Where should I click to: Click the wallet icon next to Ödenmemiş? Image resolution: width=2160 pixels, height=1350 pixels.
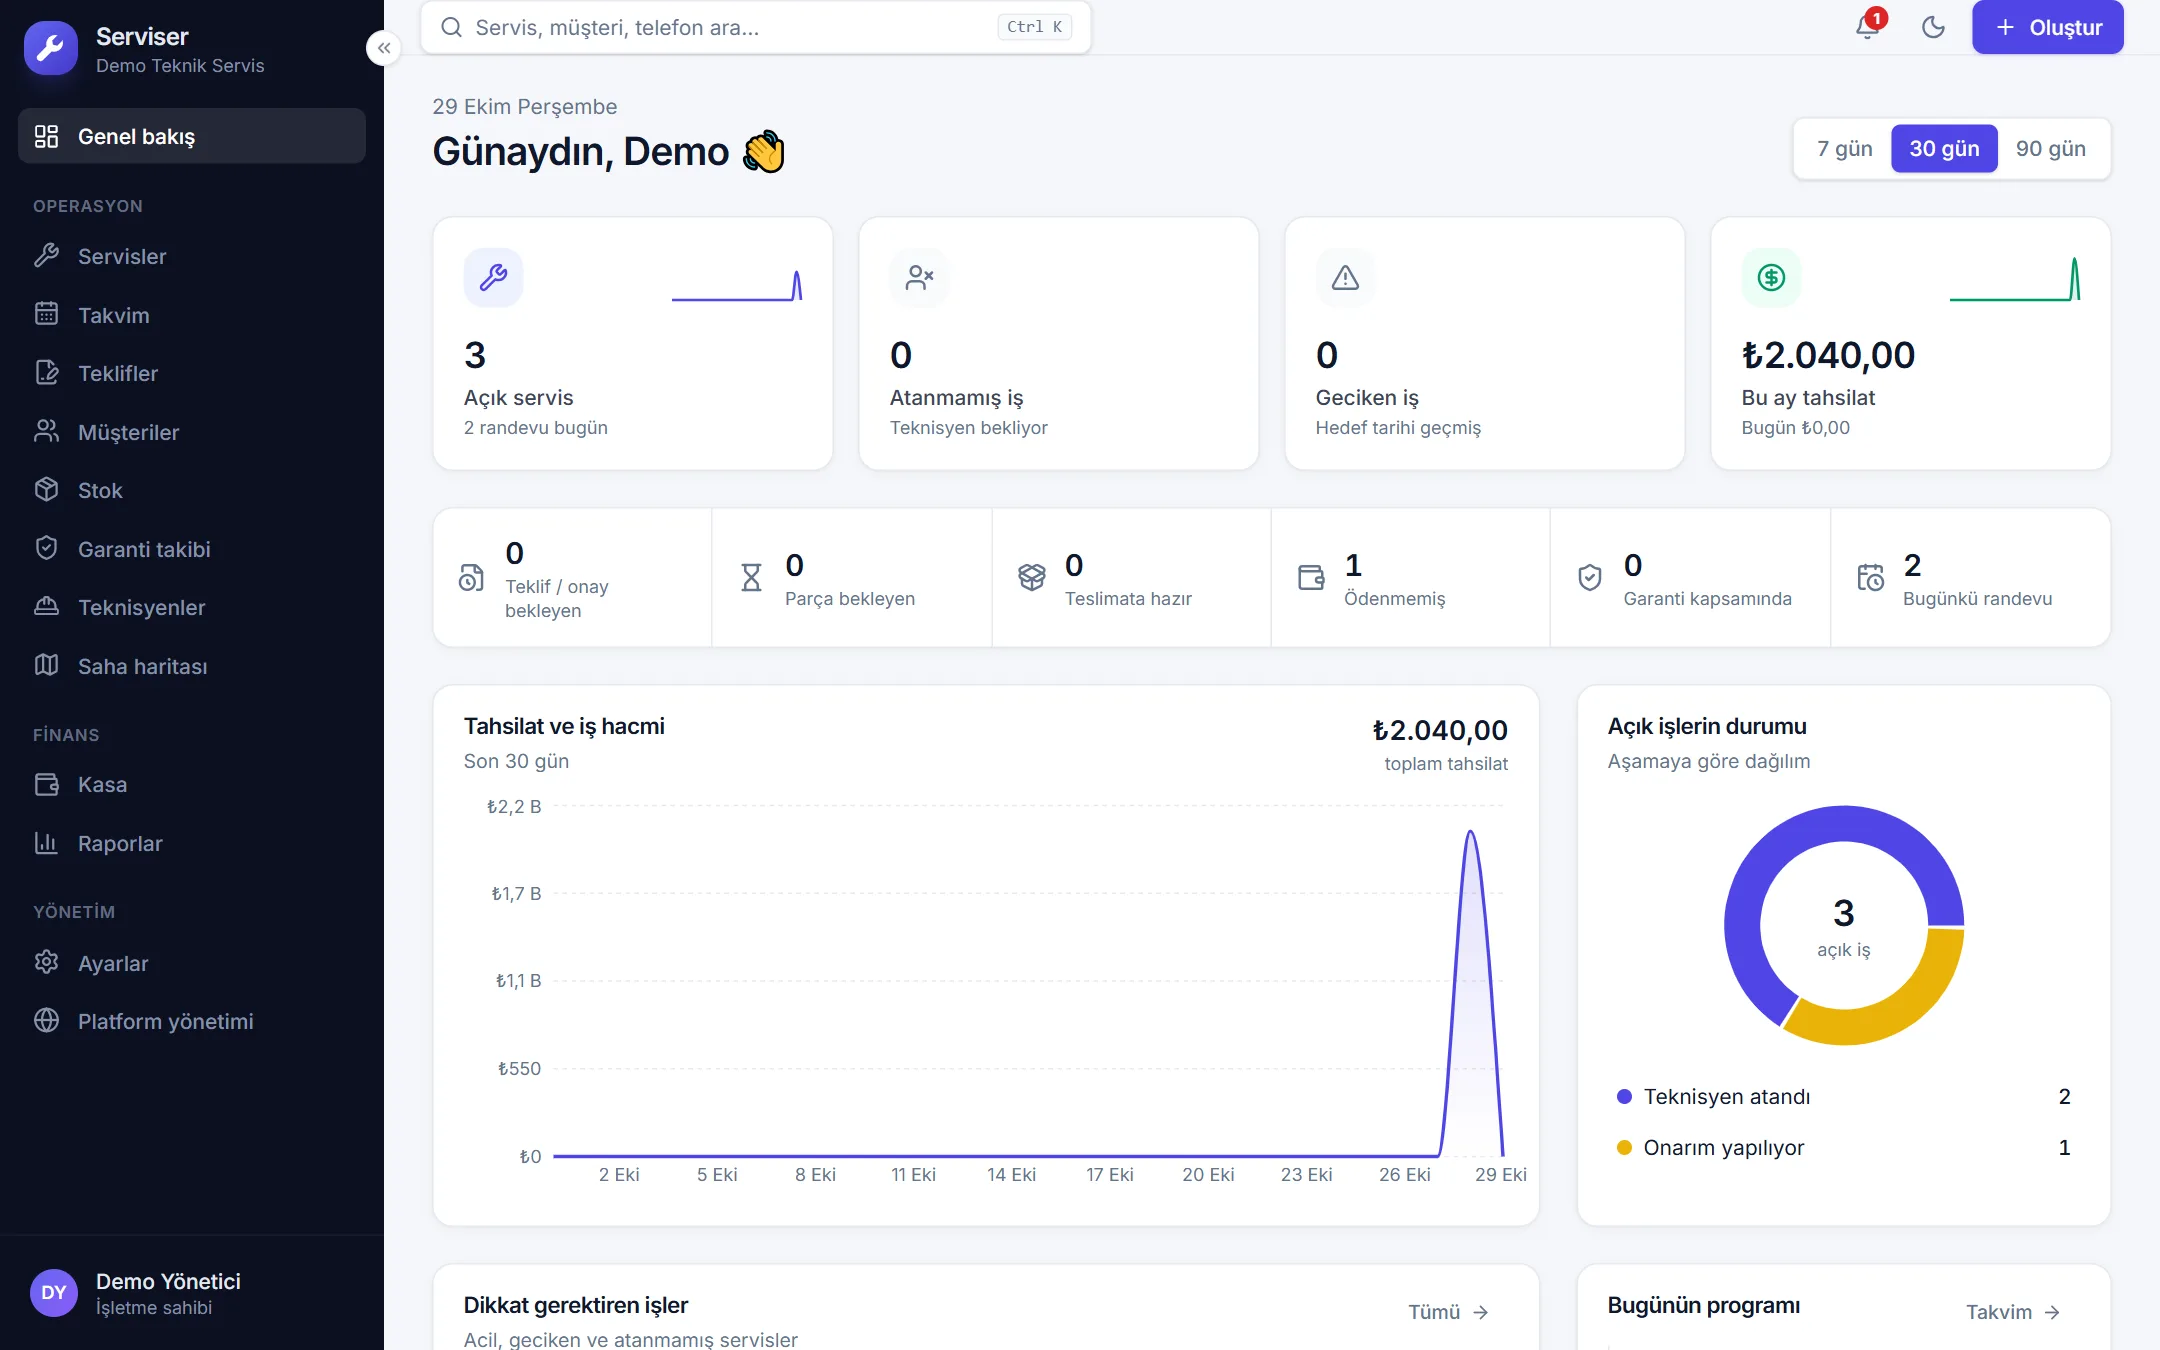(x=1310, y=577)
